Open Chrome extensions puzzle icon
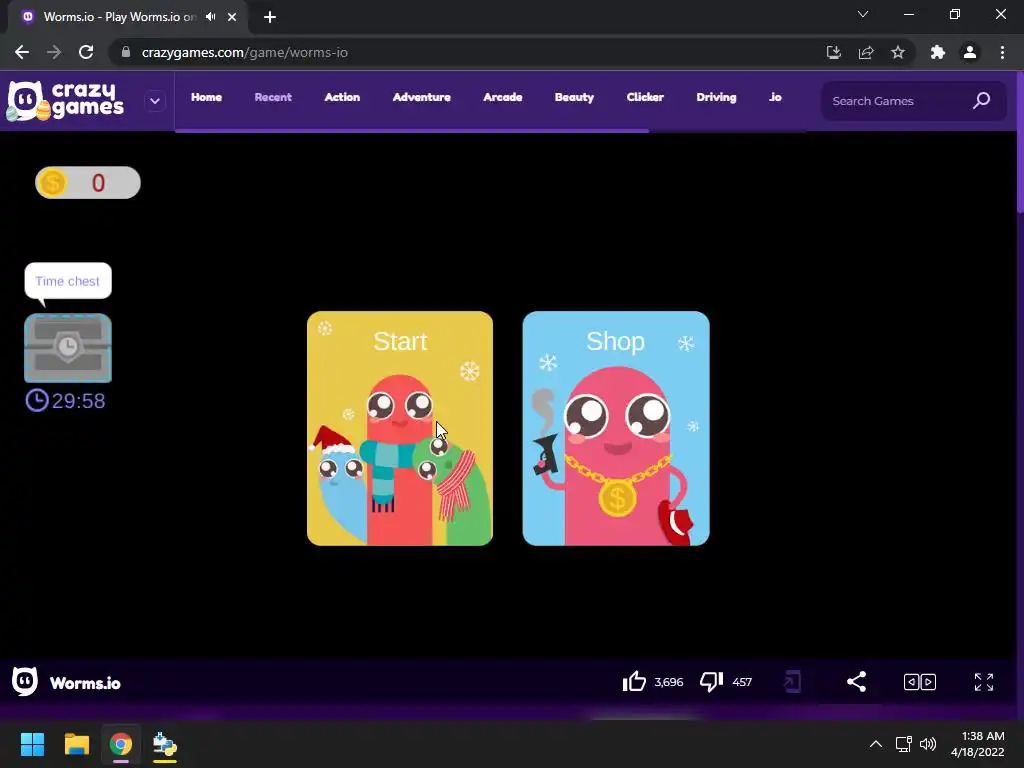 pos(938,52)
